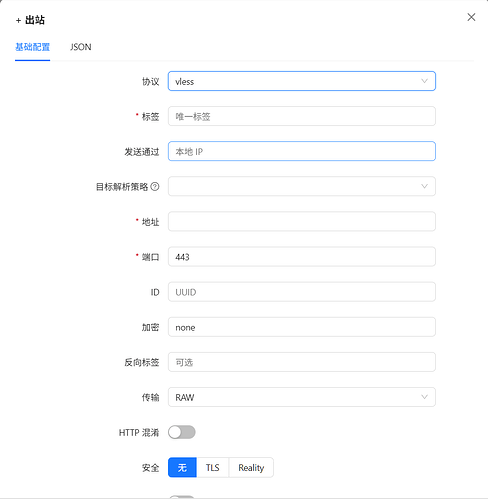Click the 标签 unique tag input field
488x500 pixels.
coord(302,116)
